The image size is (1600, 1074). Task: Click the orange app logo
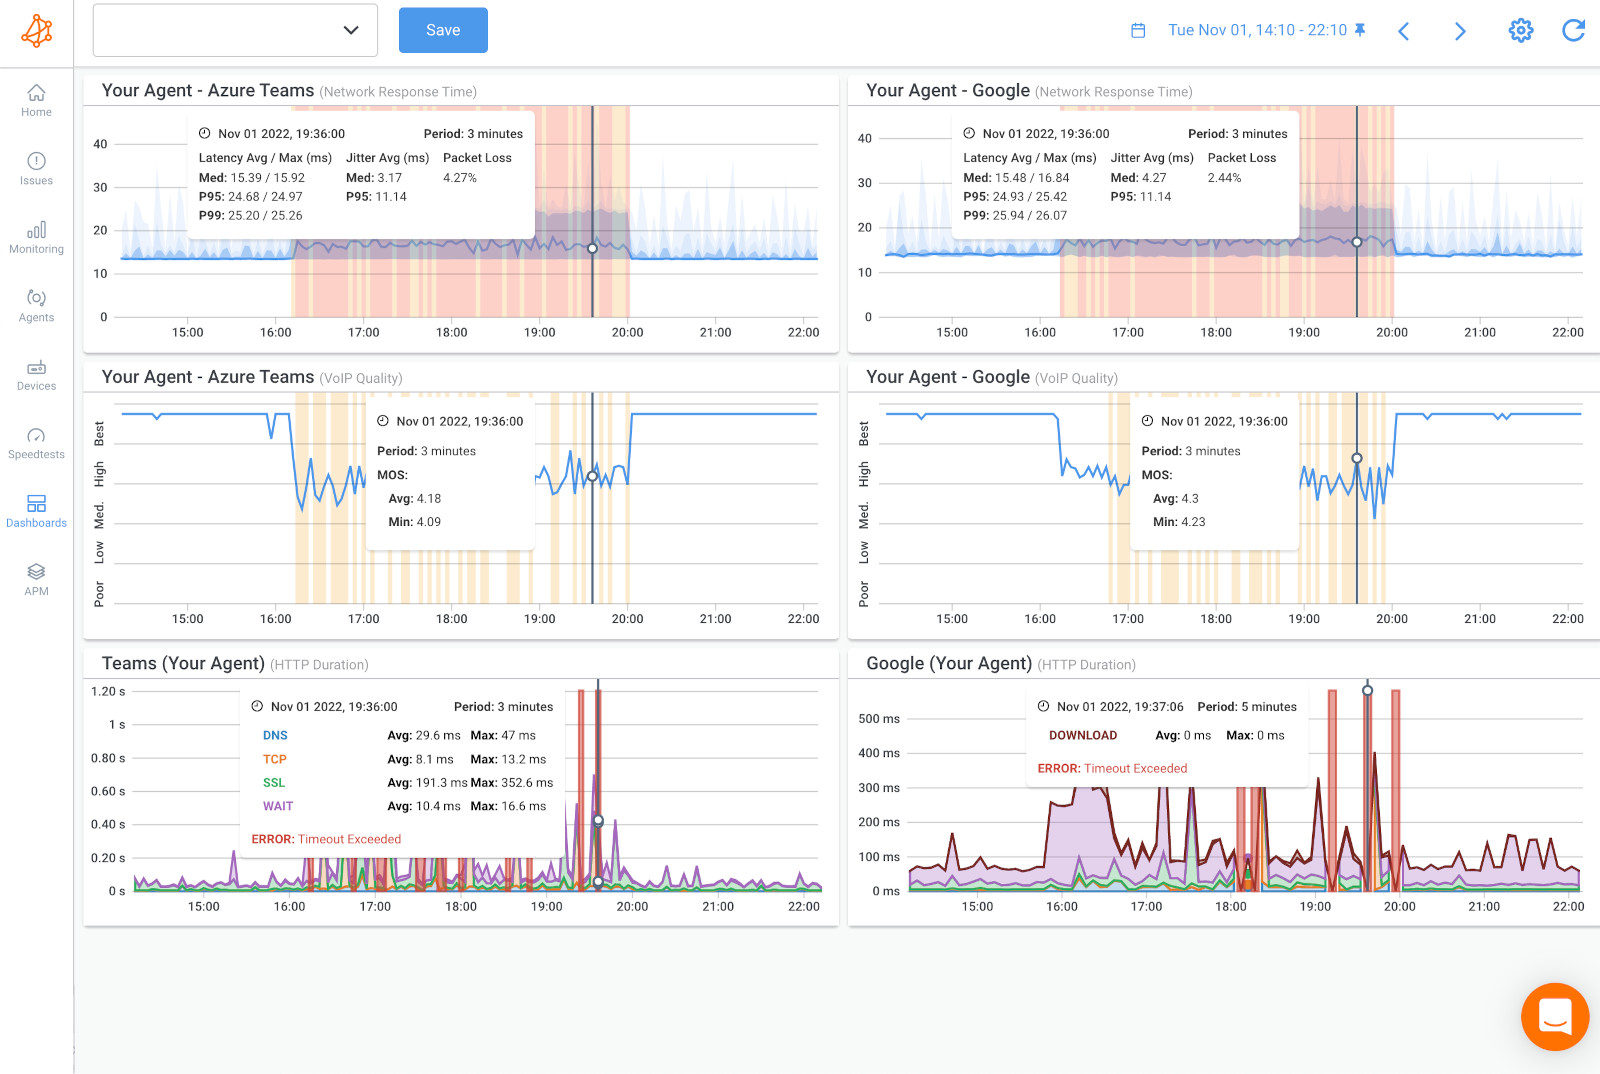tap(36, 30)
